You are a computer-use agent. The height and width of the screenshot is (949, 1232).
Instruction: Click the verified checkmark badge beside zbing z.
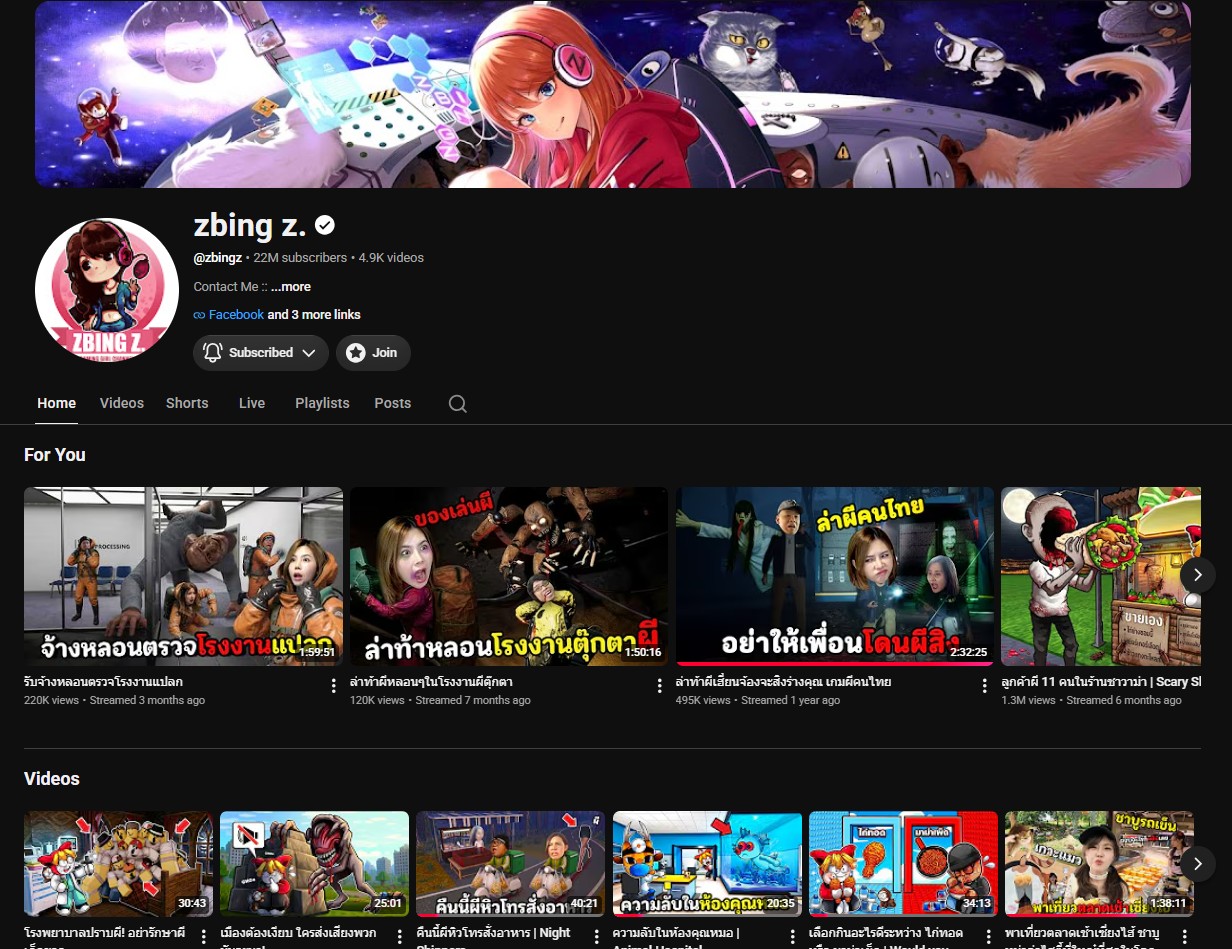[325, 226]
